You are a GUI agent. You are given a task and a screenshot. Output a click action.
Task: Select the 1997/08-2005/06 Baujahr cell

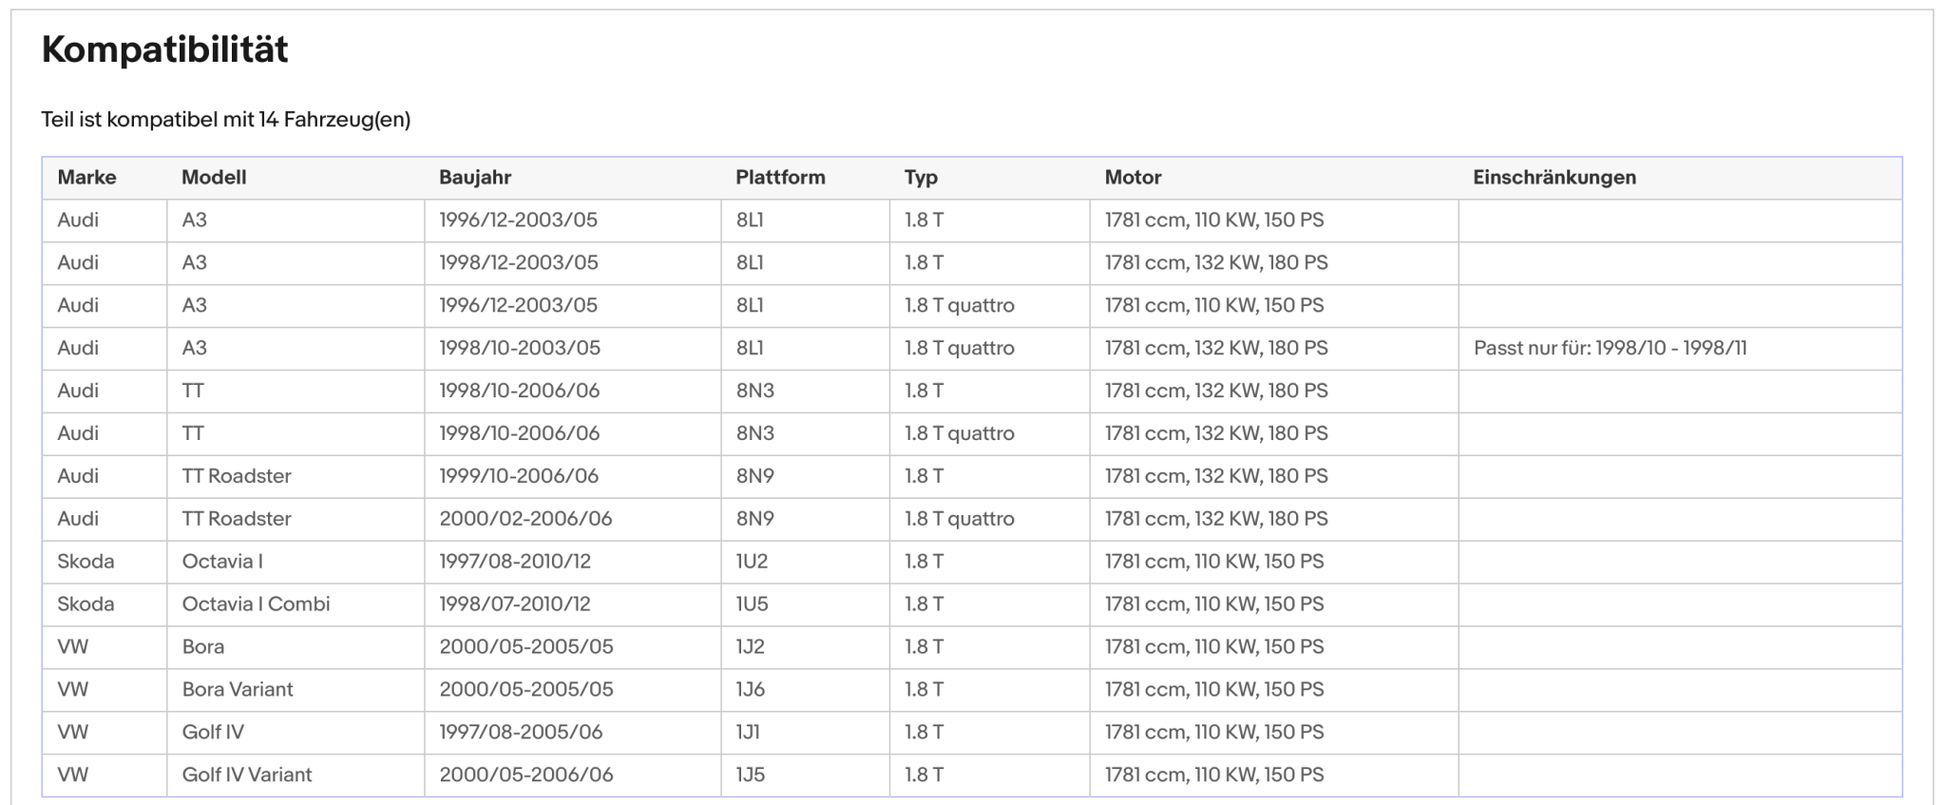tap(521, 732)
